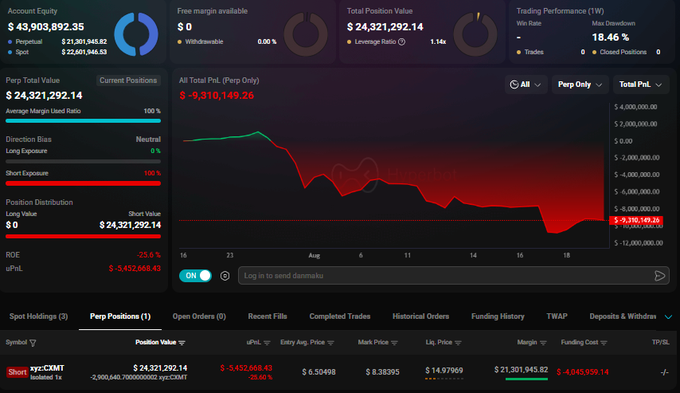Switch to Spot Holdings (3) tab
Viewport: 680px width, 393px height.
coord(39,316)
